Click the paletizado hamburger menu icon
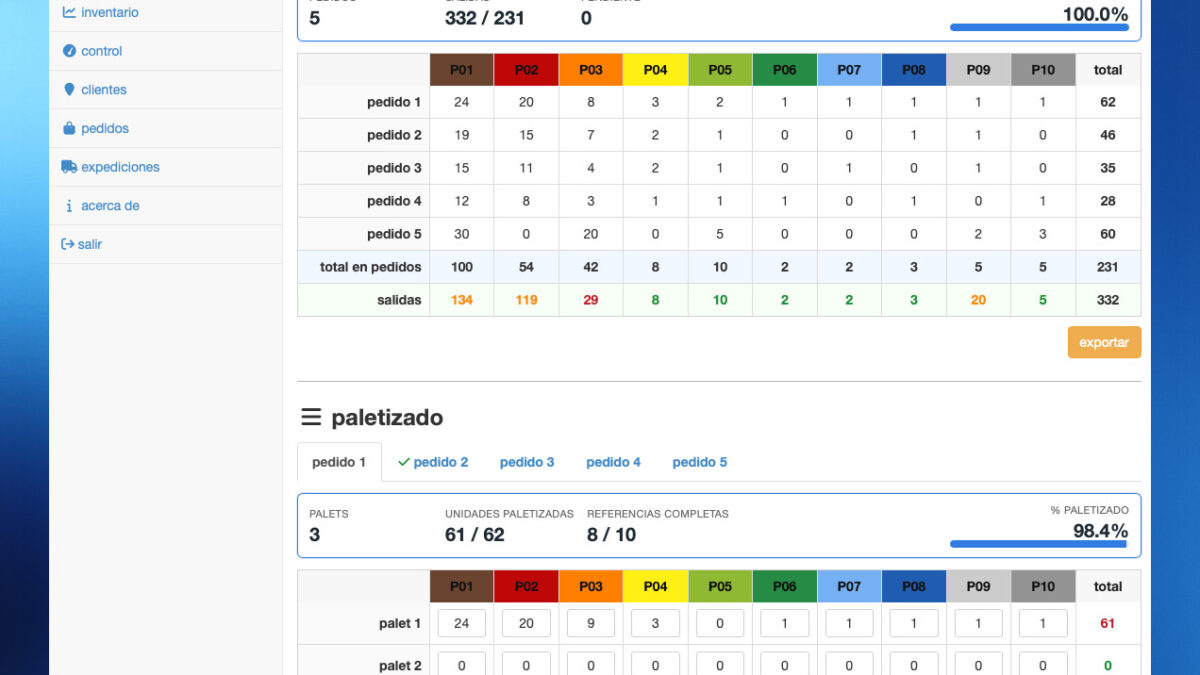The height and width of the screenshot is (675, 1200). tap(311, 418)
